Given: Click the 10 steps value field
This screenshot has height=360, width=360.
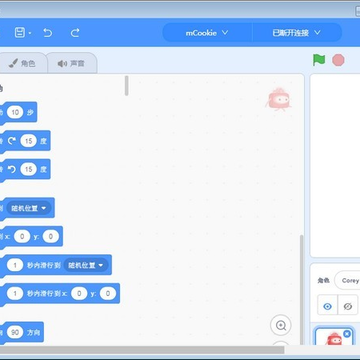Looking at the screenshot, I should point(15,112).
